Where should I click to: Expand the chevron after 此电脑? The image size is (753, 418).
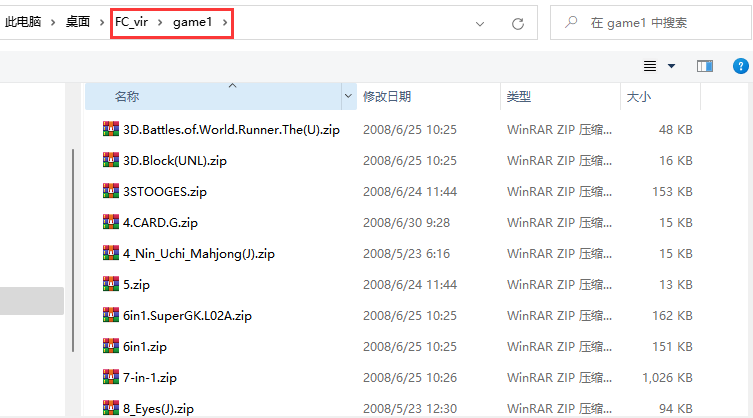click(x=53, y=22)
